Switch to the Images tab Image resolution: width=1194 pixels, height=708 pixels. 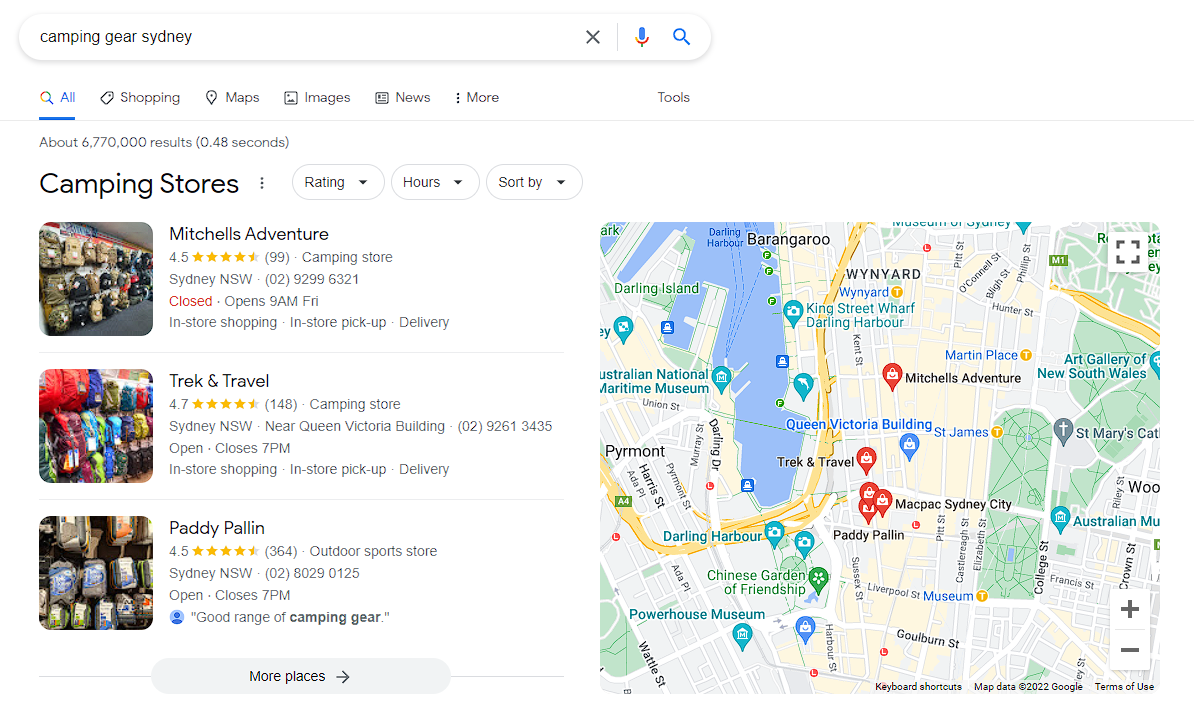(317, 97)
